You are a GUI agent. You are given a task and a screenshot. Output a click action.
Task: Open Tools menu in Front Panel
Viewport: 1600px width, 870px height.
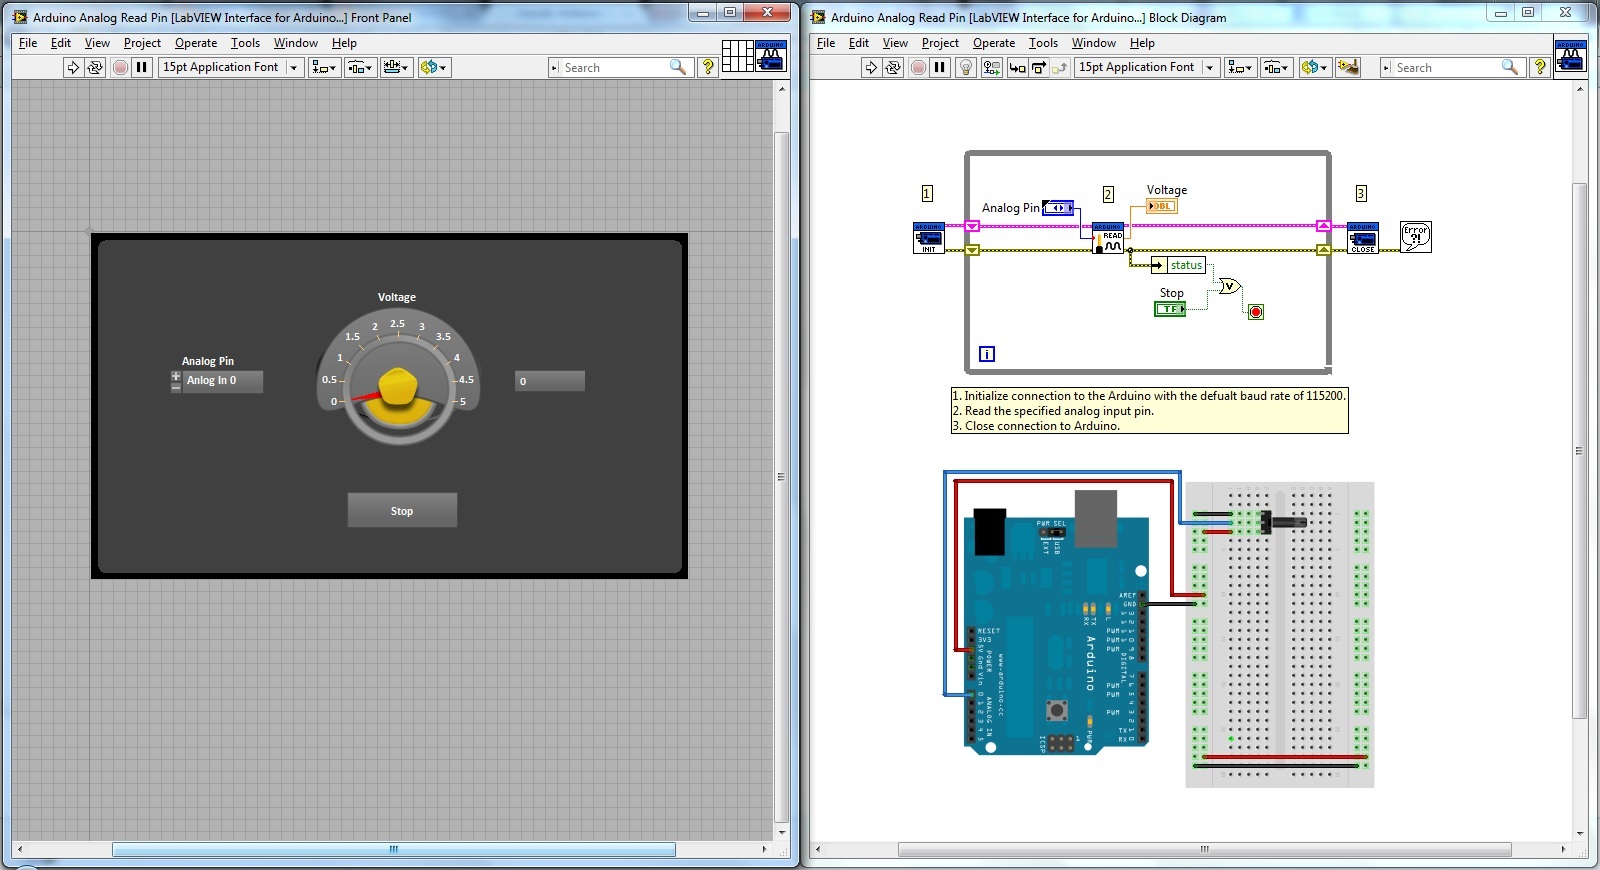(x=245, y=43)
